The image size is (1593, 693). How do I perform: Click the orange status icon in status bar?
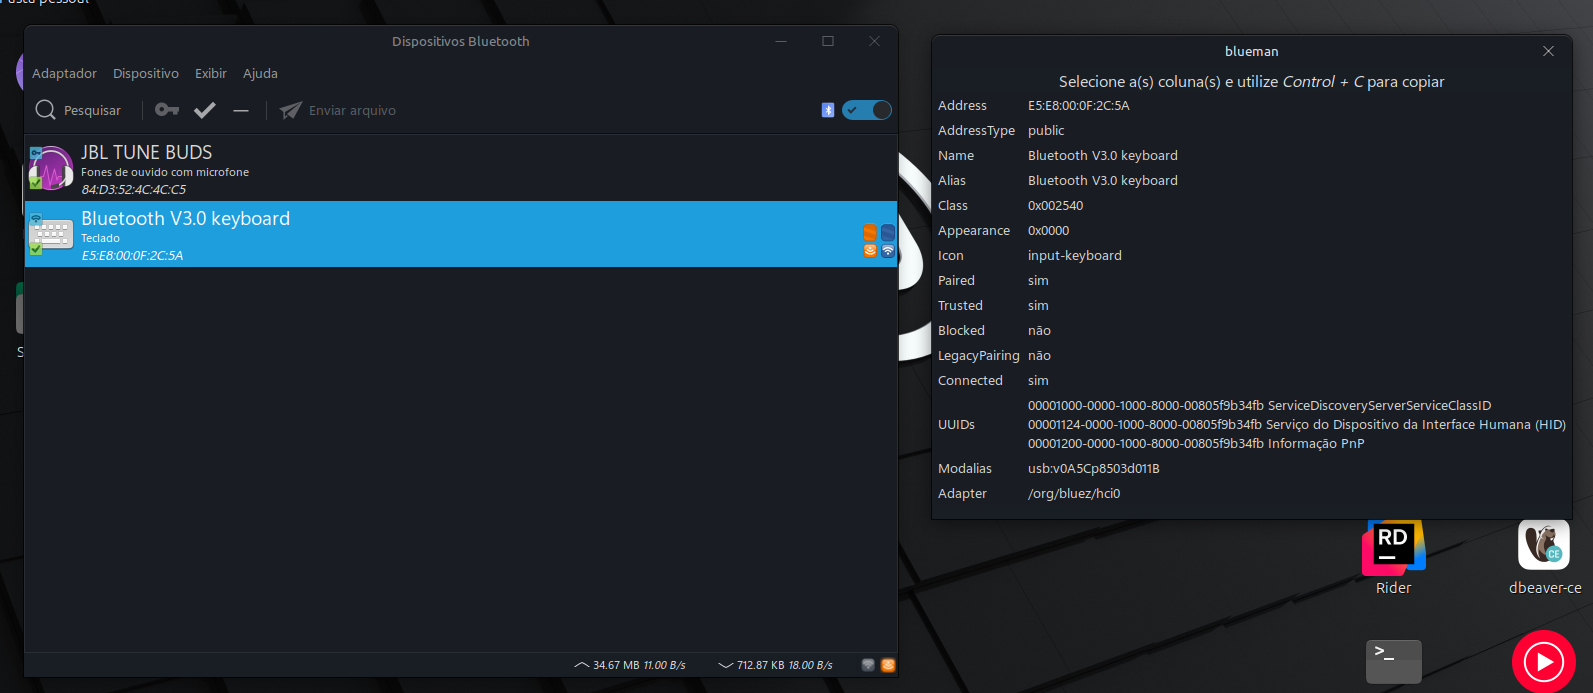pyautogui.click(x=888, y=665)
